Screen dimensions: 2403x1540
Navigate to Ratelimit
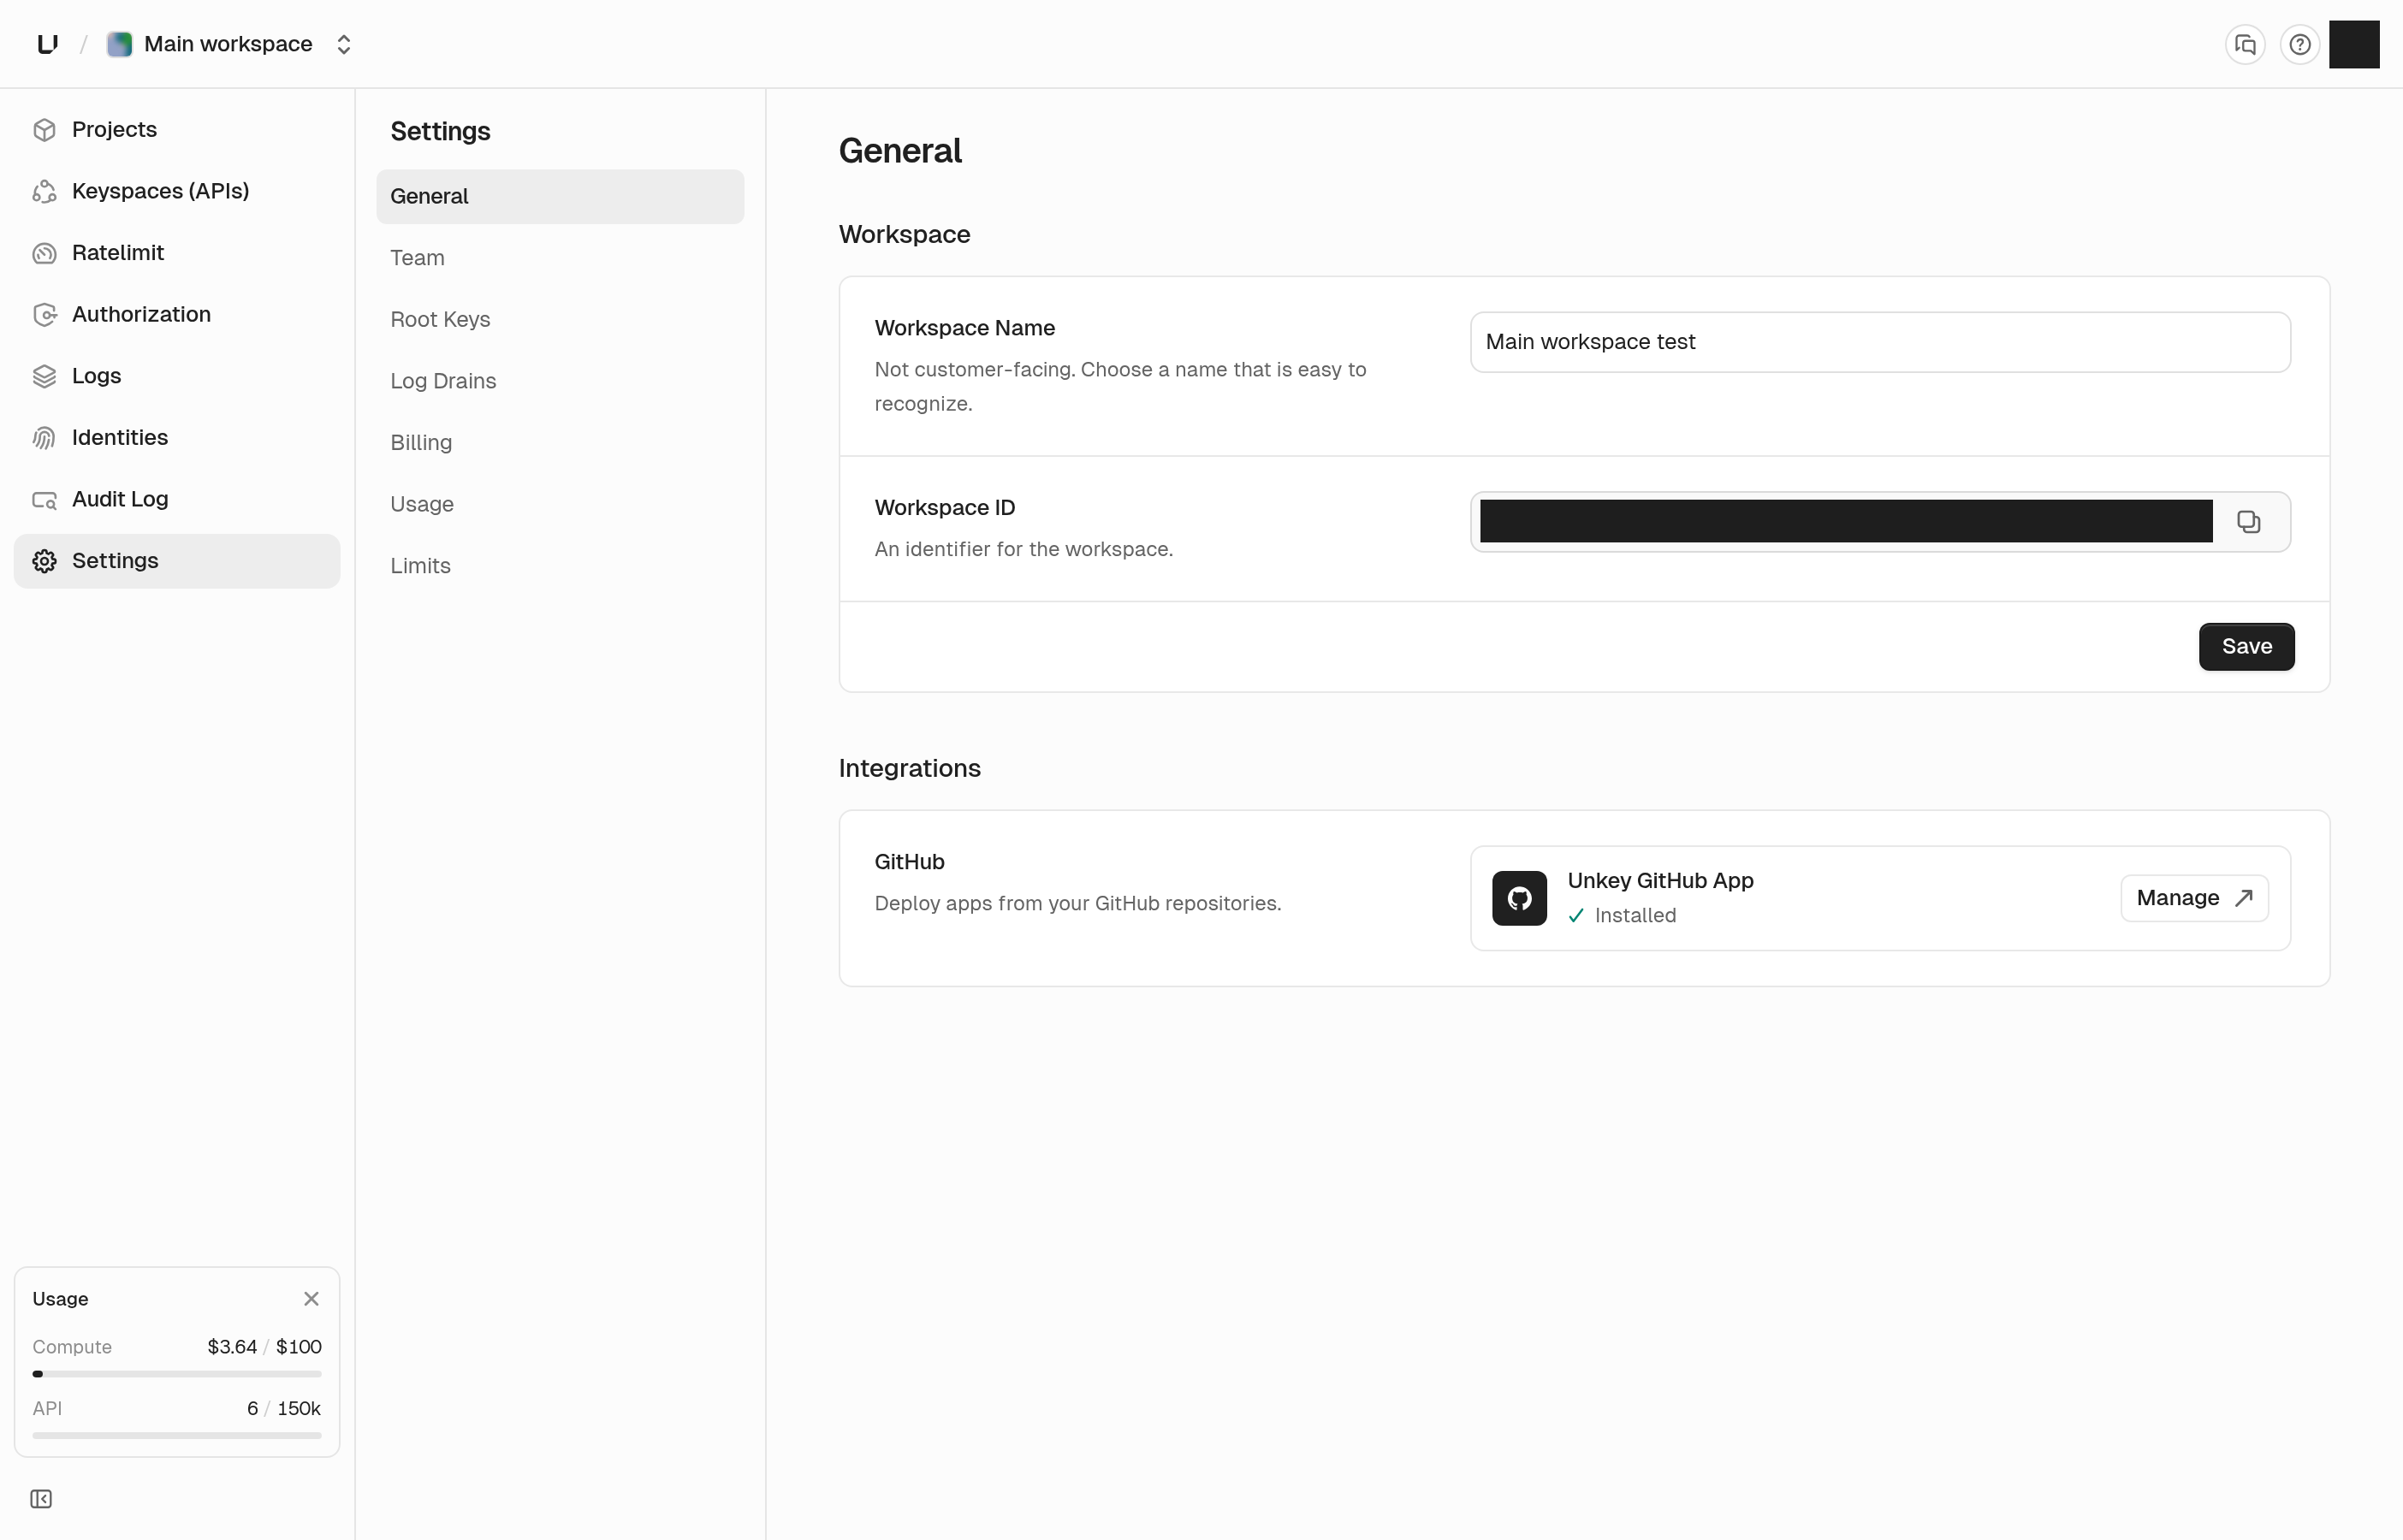[x=177, y=253]
